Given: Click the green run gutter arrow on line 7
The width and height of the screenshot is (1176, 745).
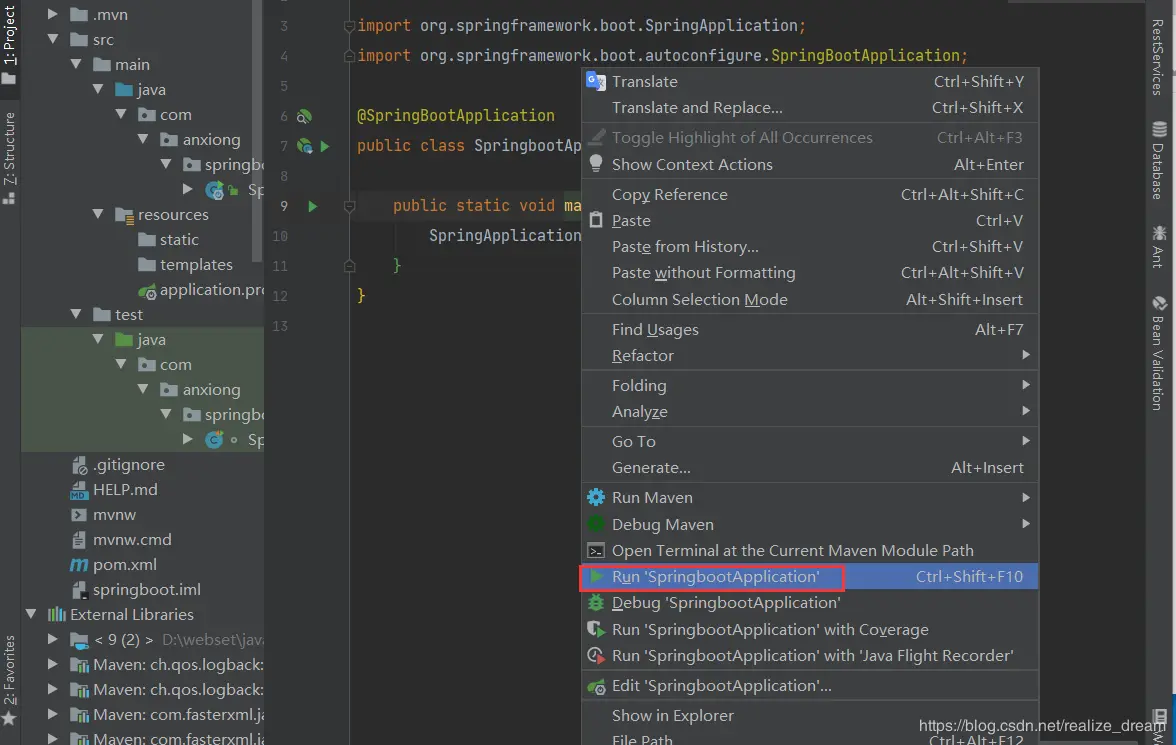Looking at the screenshot, I should tap(325, 146).
